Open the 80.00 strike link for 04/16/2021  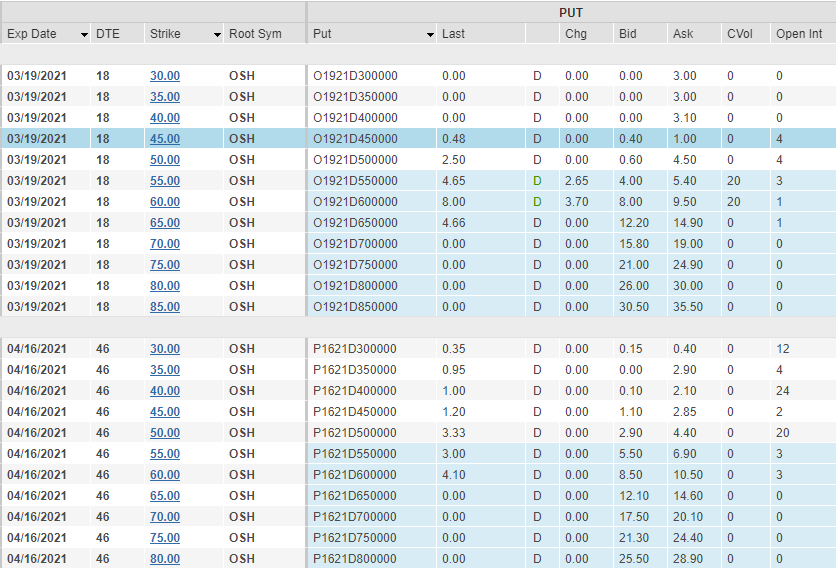click(x=165, y=558)
